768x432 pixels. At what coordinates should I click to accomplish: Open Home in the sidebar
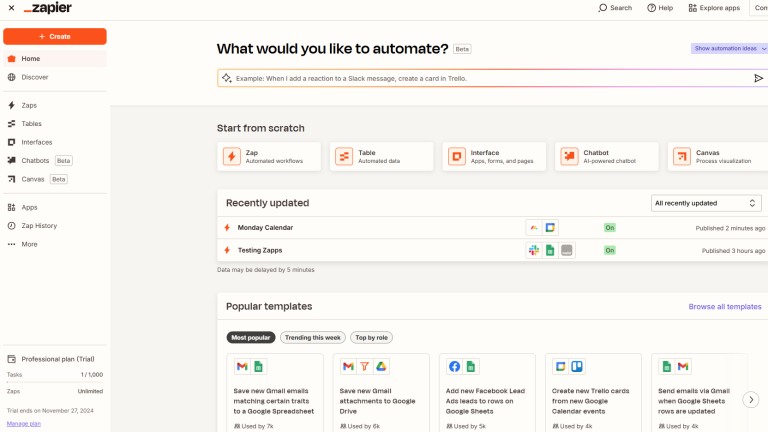point(55,59)
